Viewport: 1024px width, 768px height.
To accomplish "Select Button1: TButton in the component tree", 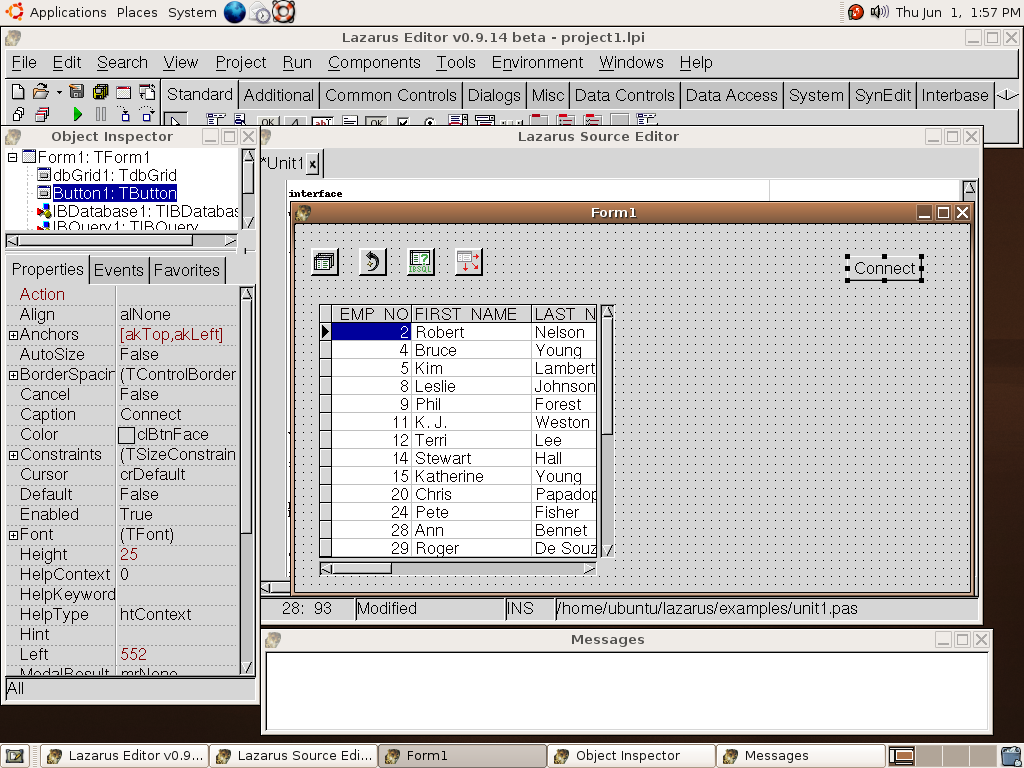I will tap(114, 193).
